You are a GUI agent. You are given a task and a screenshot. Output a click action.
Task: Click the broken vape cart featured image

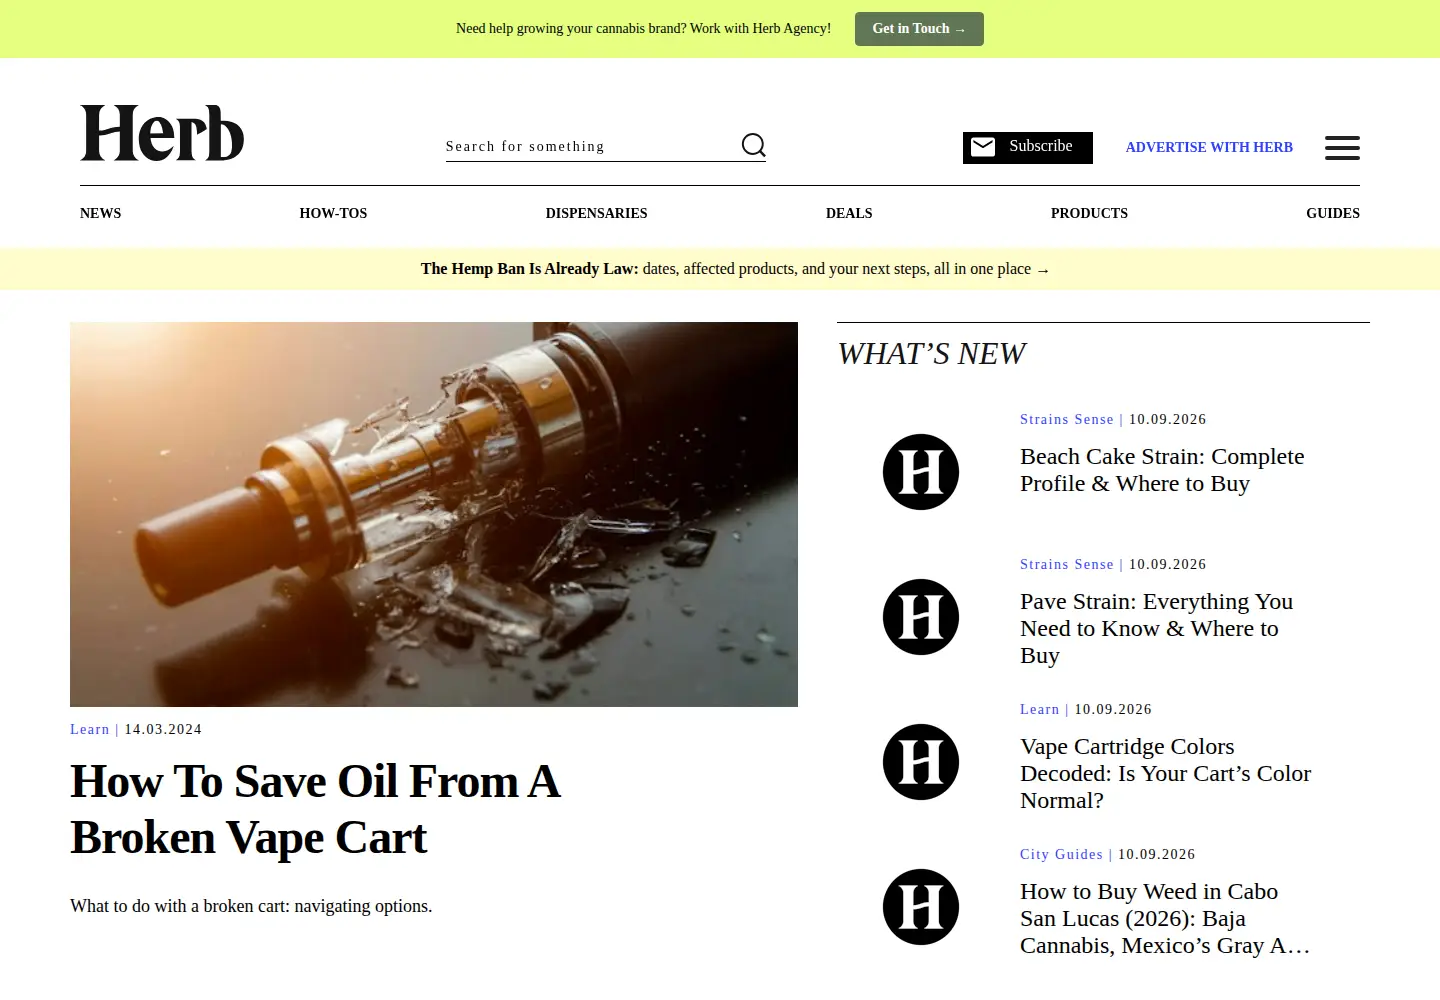tap(434, 514)
